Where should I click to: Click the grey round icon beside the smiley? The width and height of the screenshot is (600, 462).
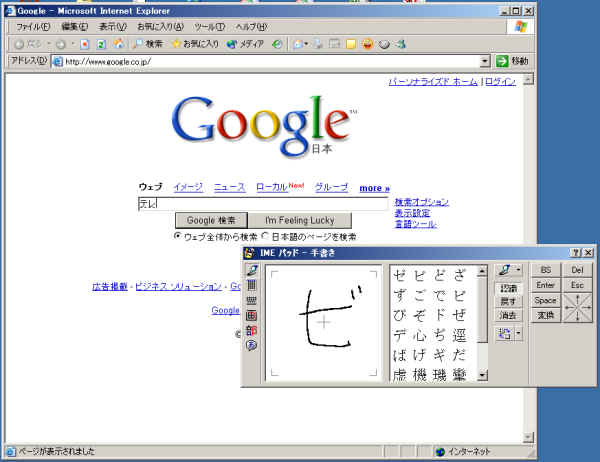[384, 45]
